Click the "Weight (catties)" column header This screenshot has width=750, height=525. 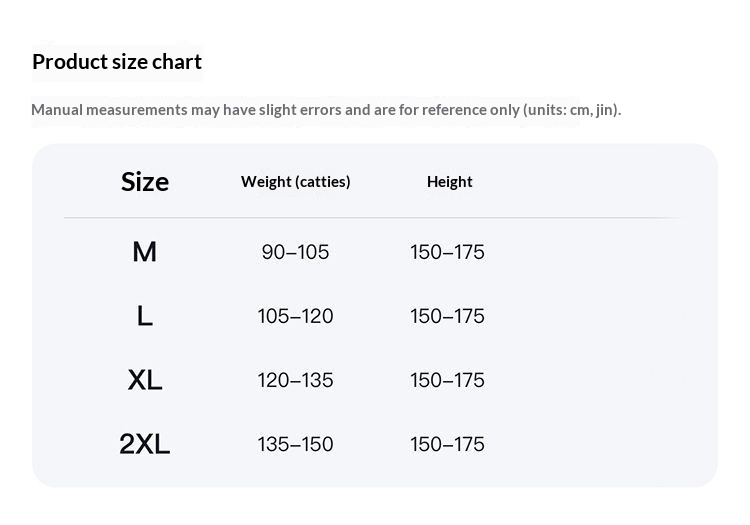(295, 182)
